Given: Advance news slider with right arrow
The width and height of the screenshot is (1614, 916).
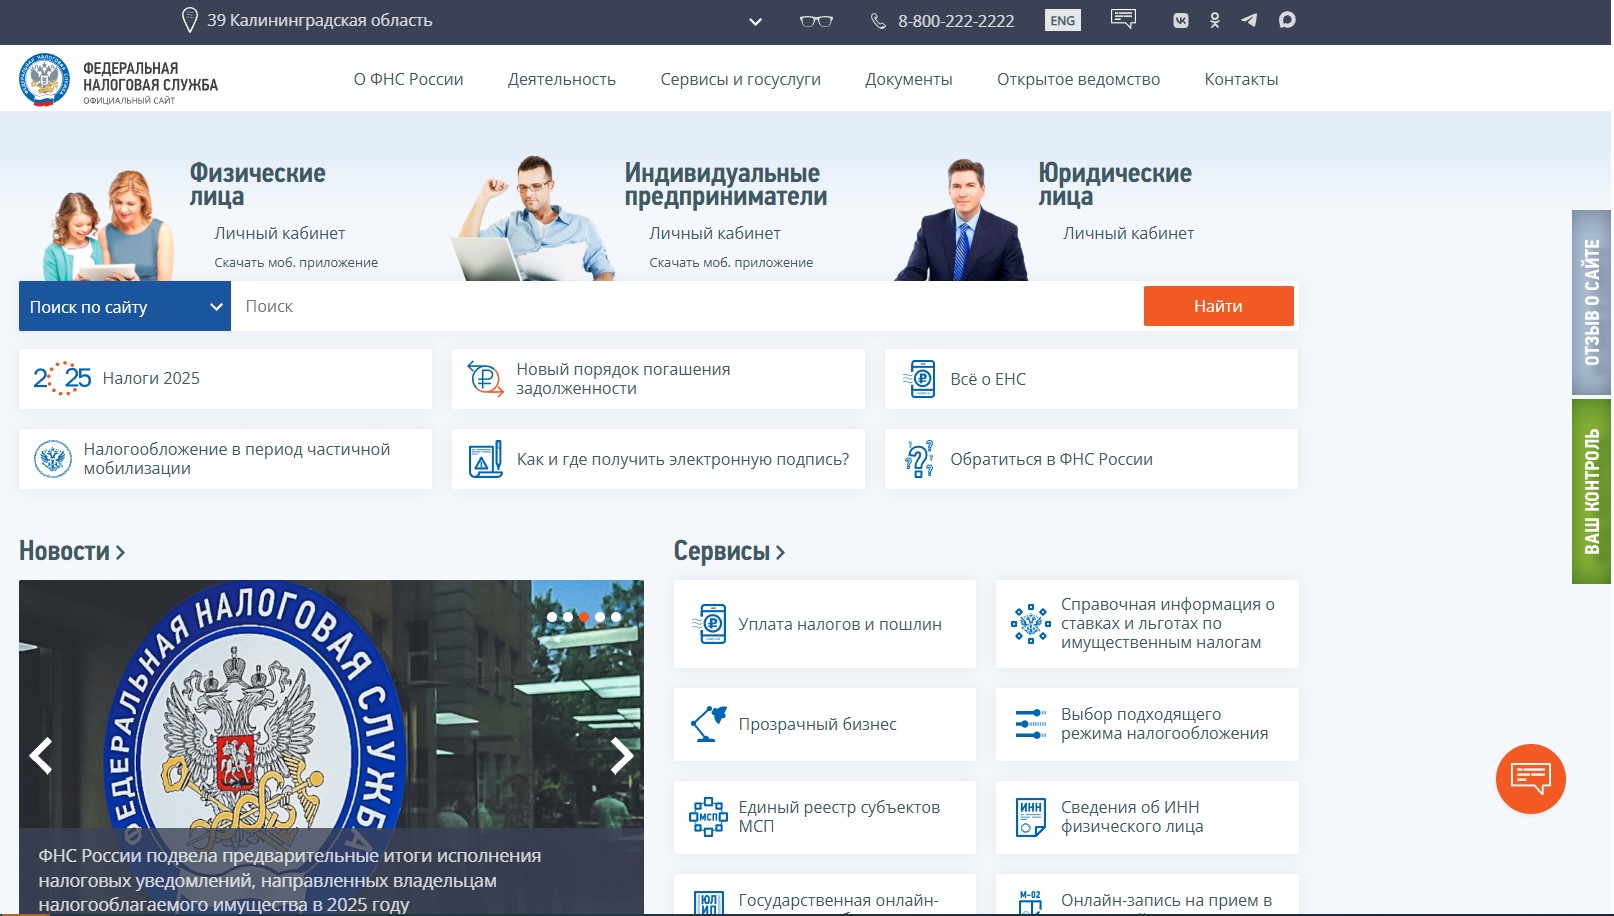Looking at the screenshot, I should (x=621, y=756).
